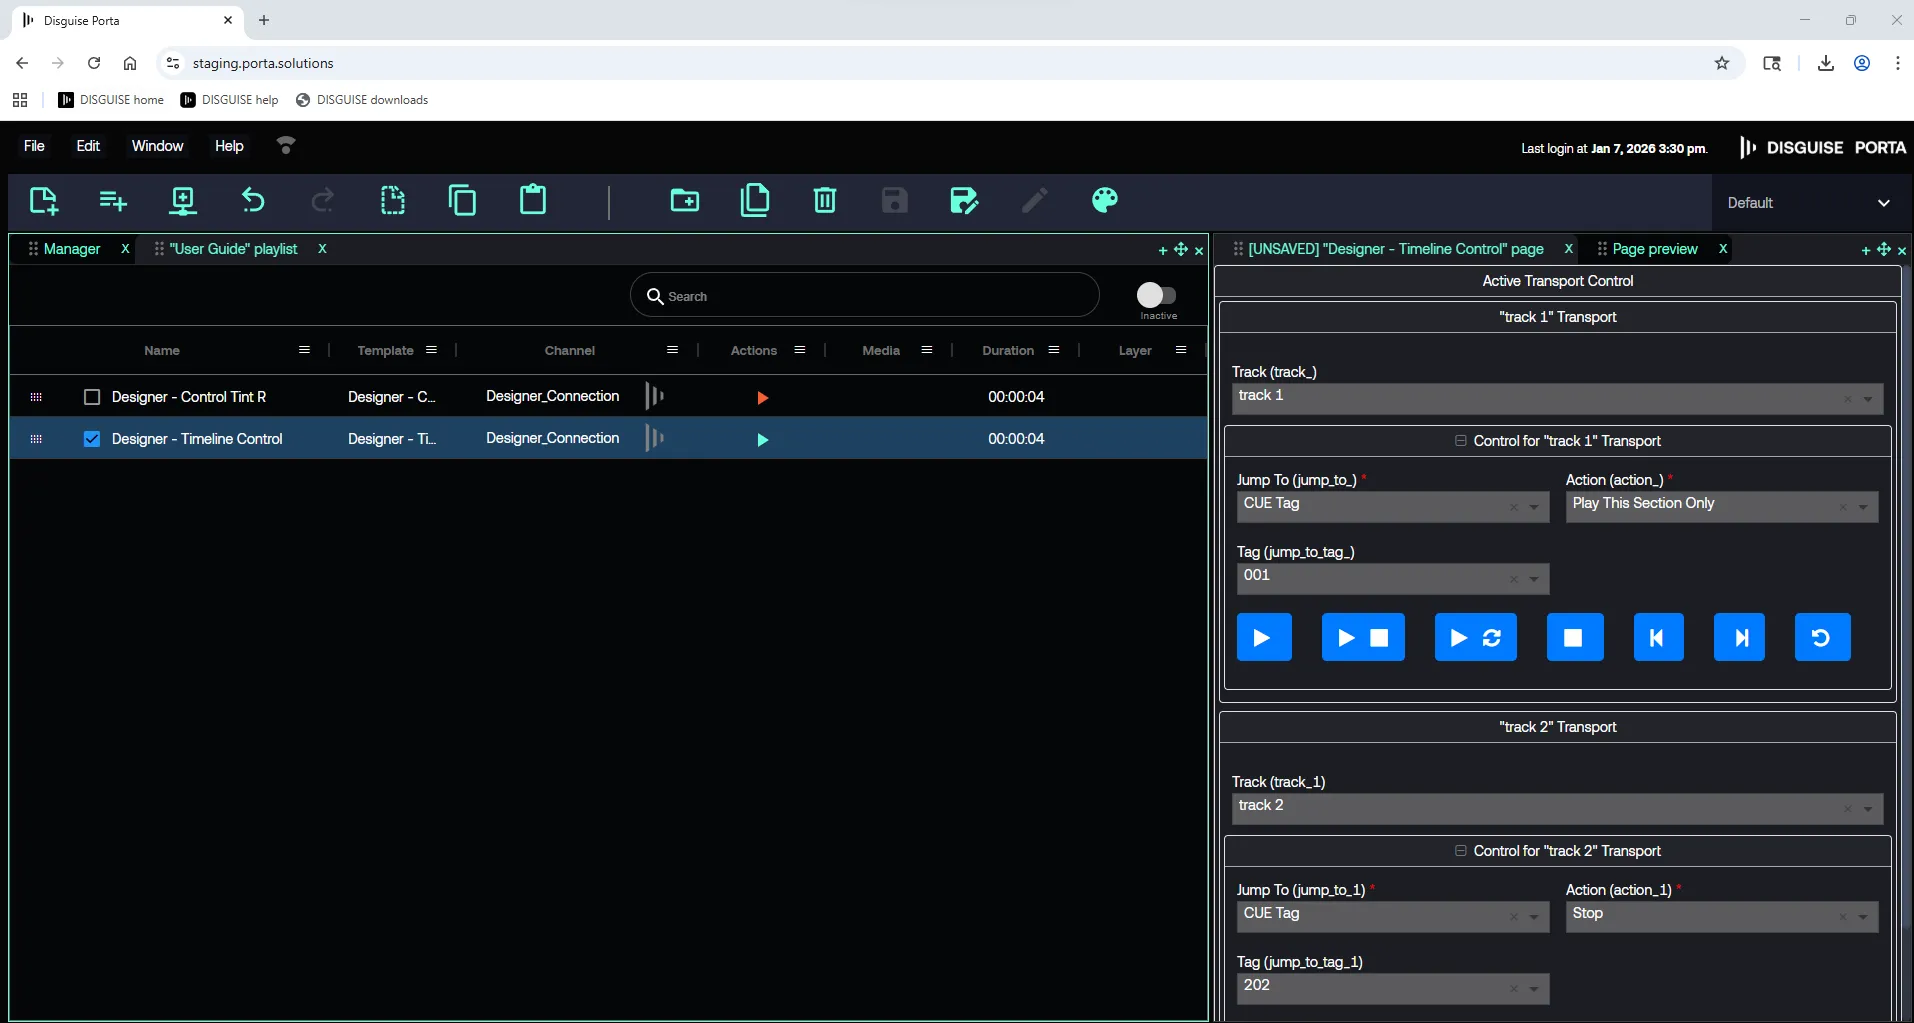Sort by the Duration column header
The height and width of the screenshot is (1023, 1914).
[x=1007, y=351]
